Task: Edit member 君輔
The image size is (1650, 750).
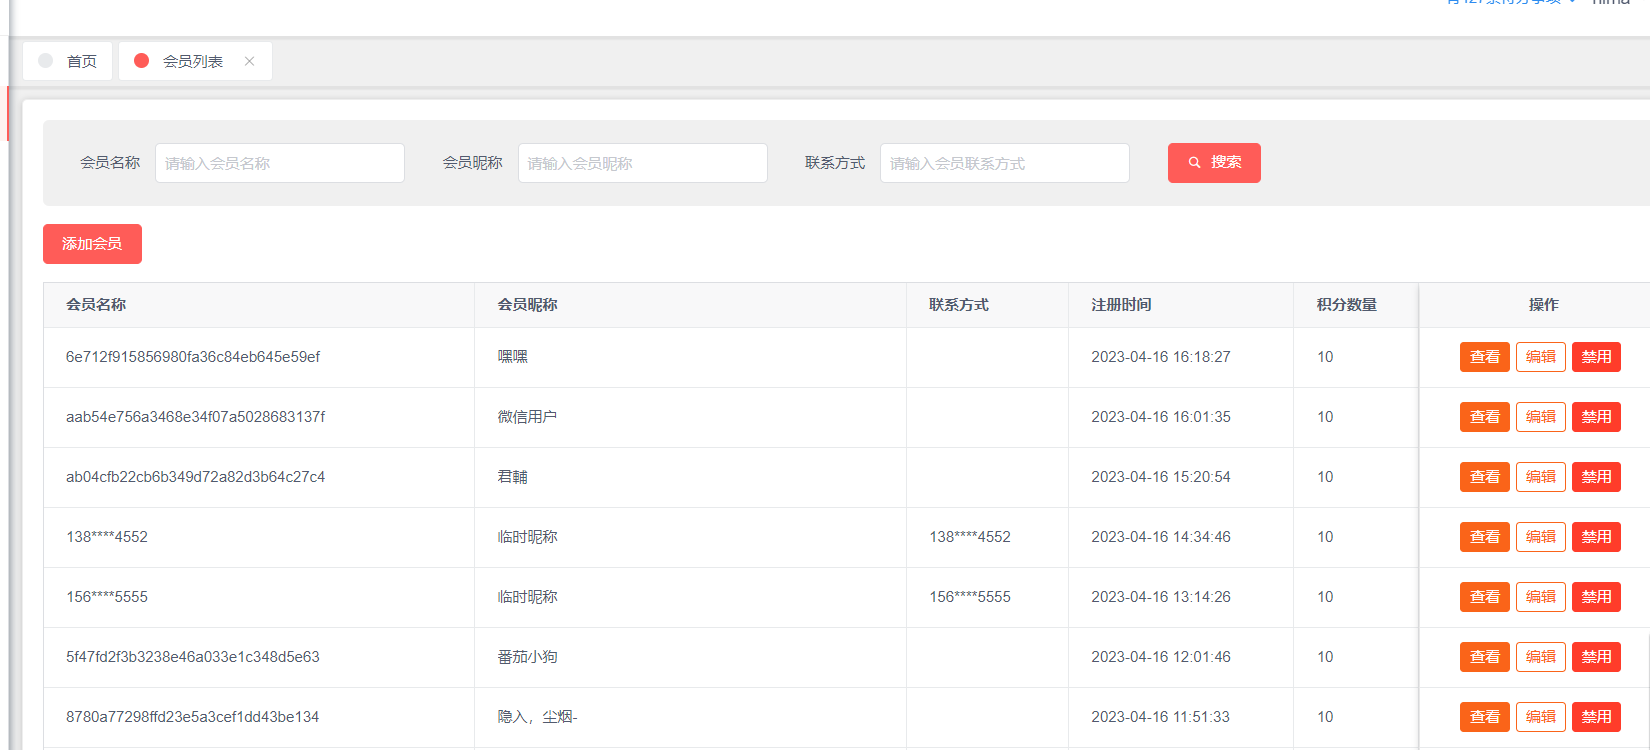Action: tap(1541, 477)
